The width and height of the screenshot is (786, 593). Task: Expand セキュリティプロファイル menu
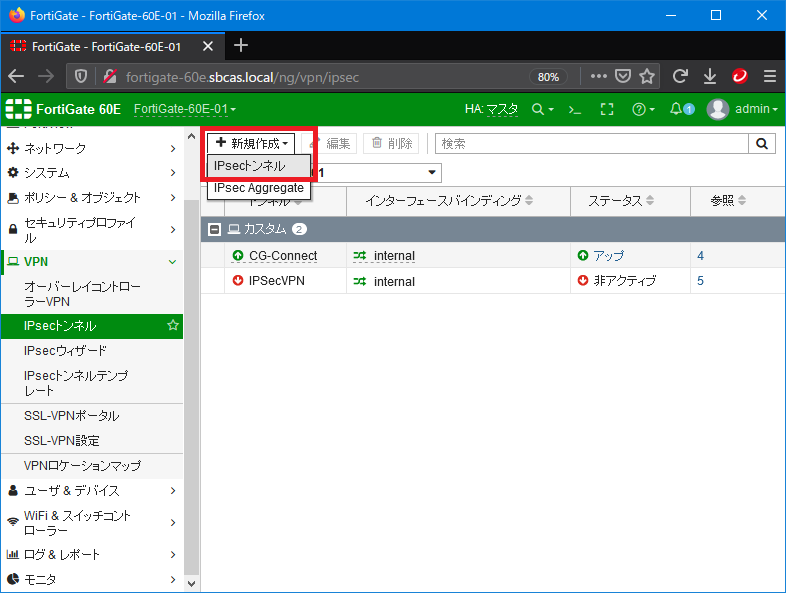(x=92, y=230)
